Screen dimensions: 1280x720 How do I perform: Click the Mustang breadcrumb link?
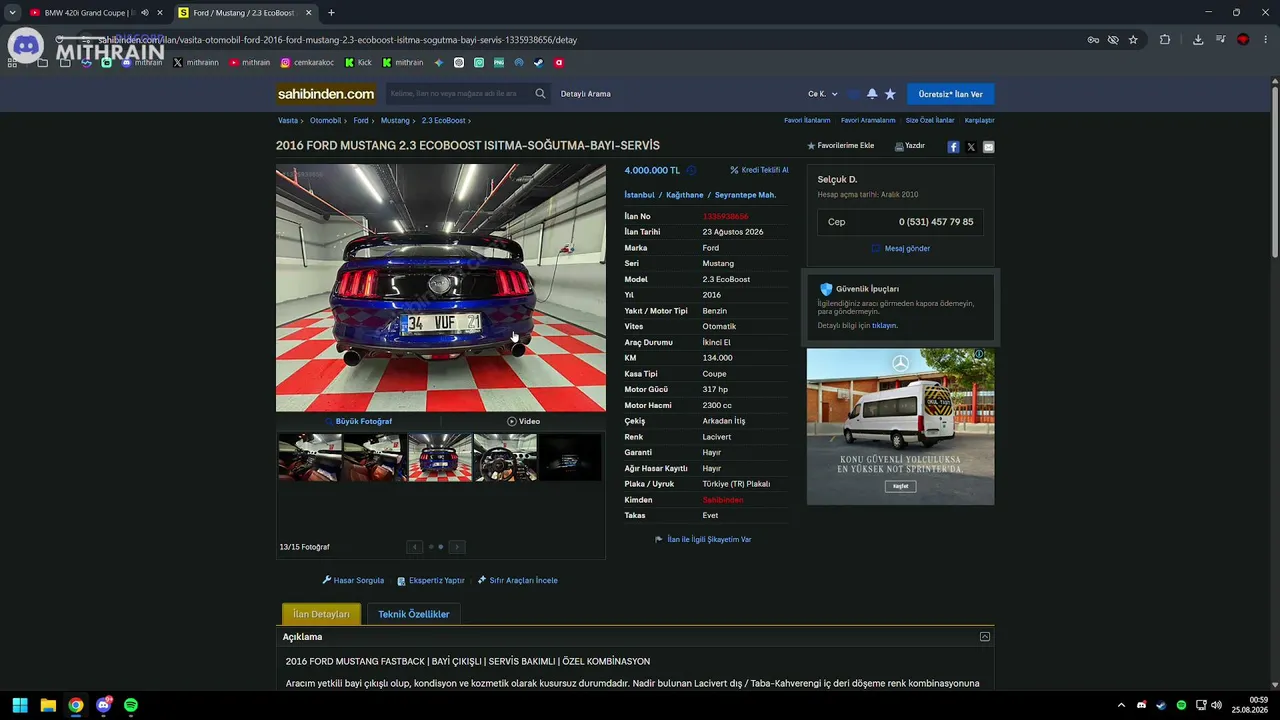[x=395, y=120]
